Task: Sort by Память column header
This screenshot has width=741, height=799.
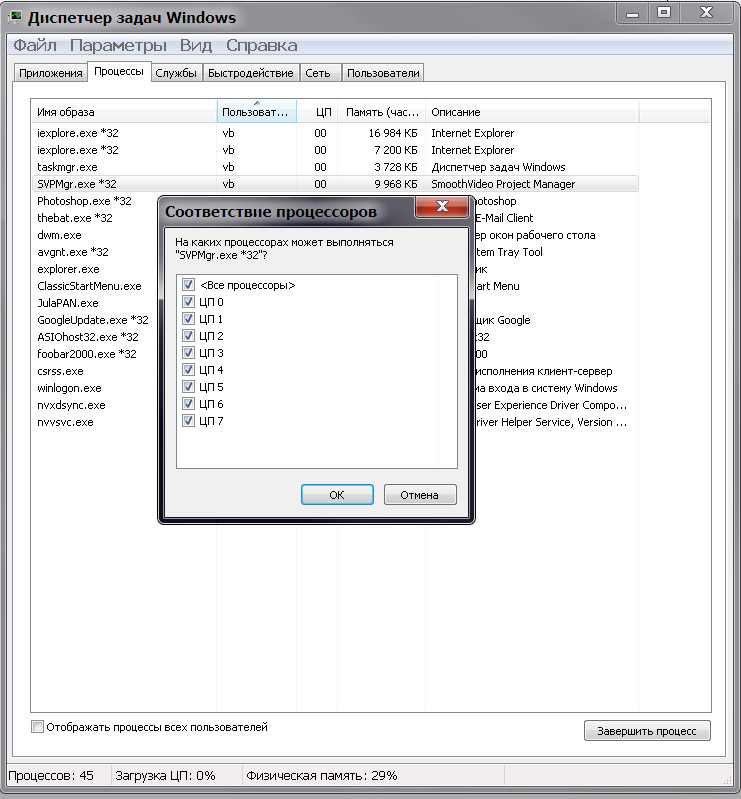Action: tap(381, 113)
